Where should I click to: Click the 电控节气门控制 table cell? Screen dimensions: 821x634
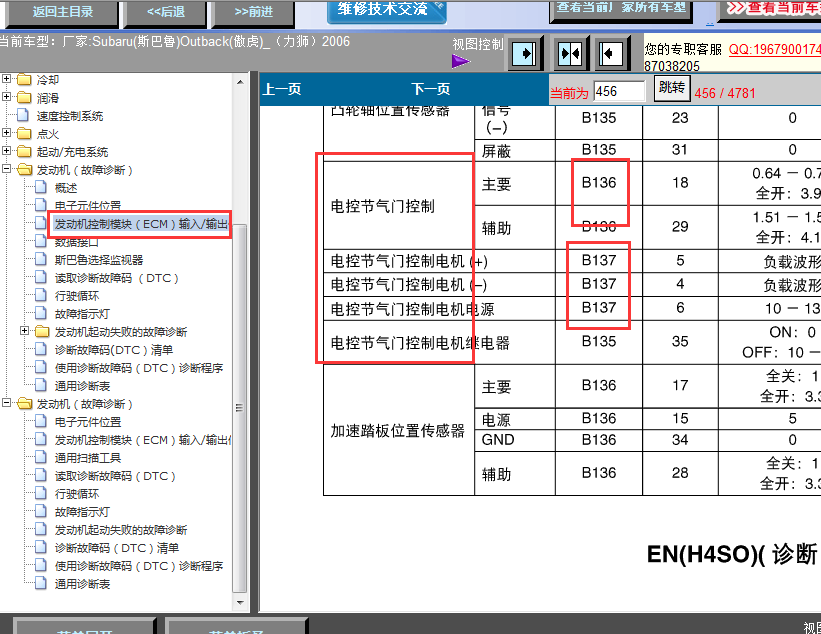click(x=398, y=206)
